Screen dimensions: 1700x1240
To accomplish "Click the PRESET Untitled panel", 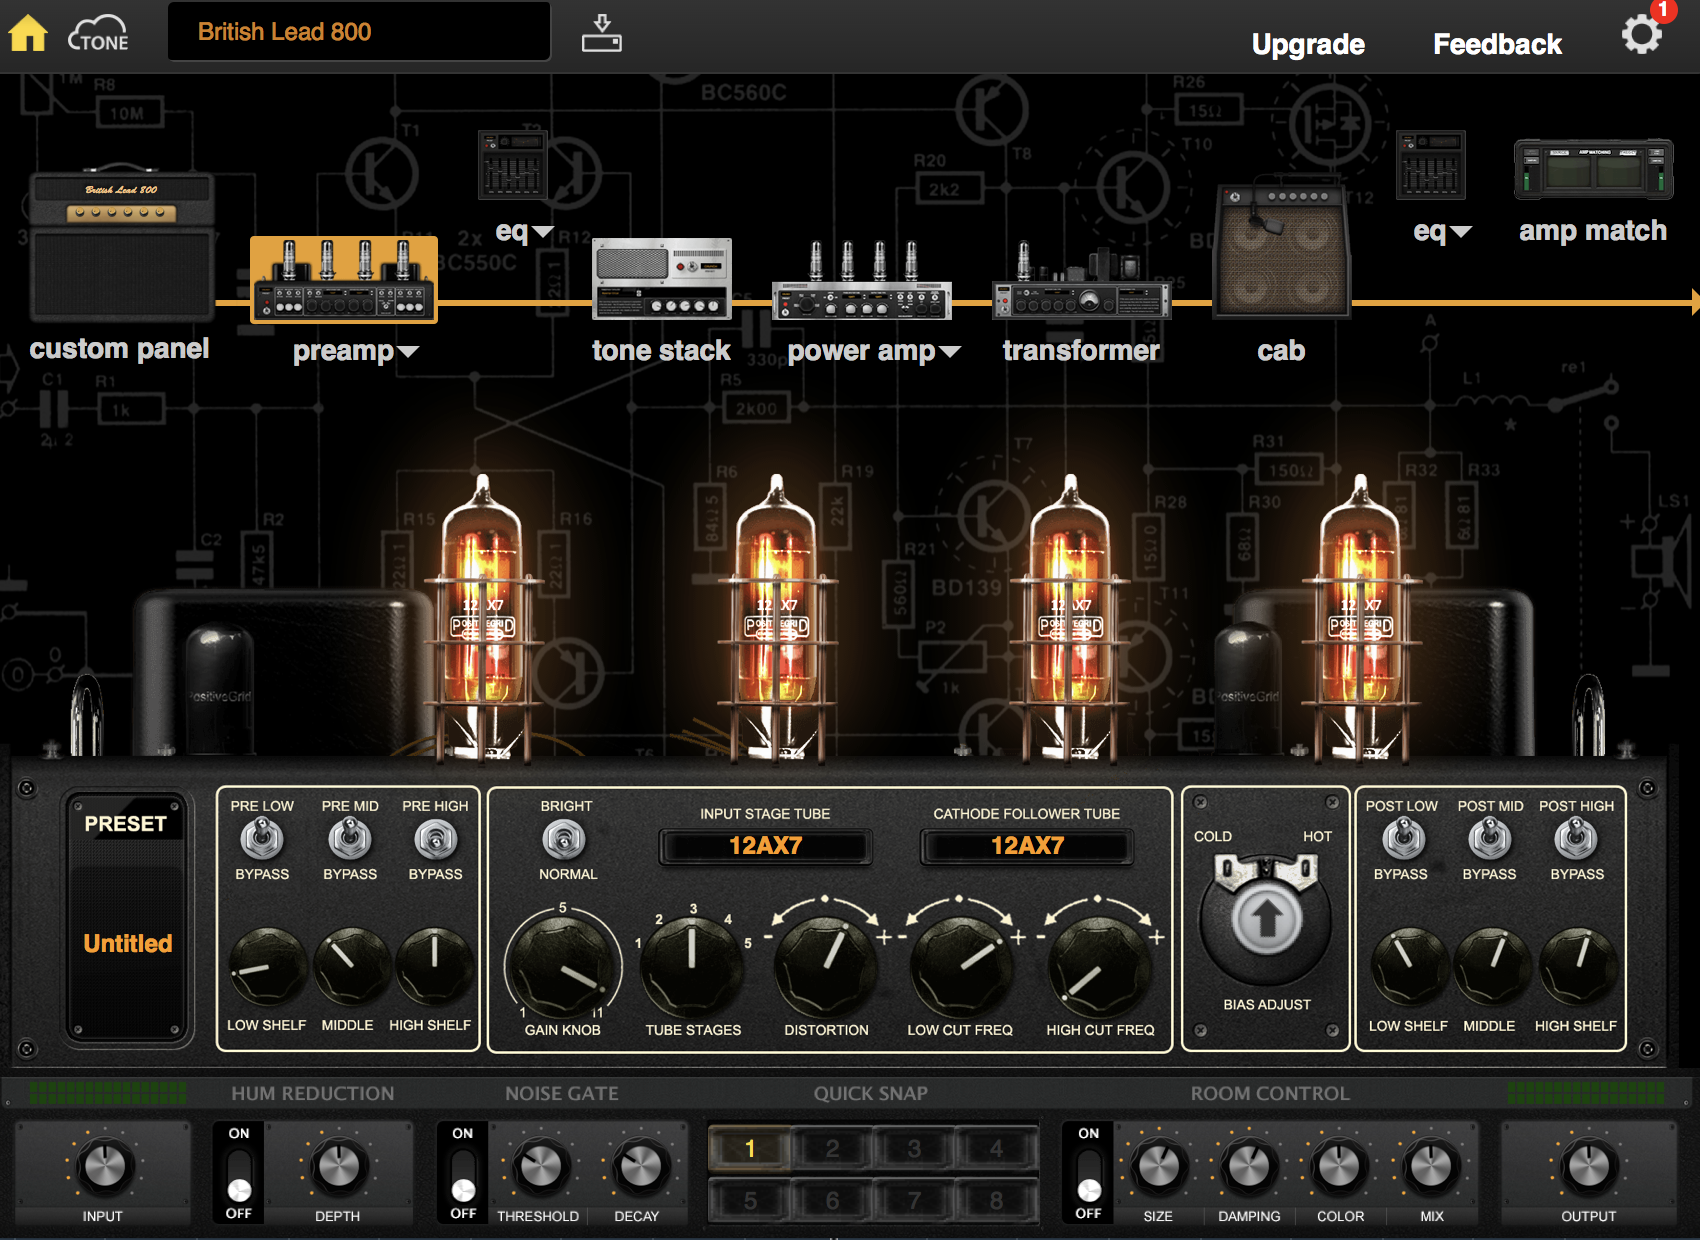I will (x=127, y=917).
